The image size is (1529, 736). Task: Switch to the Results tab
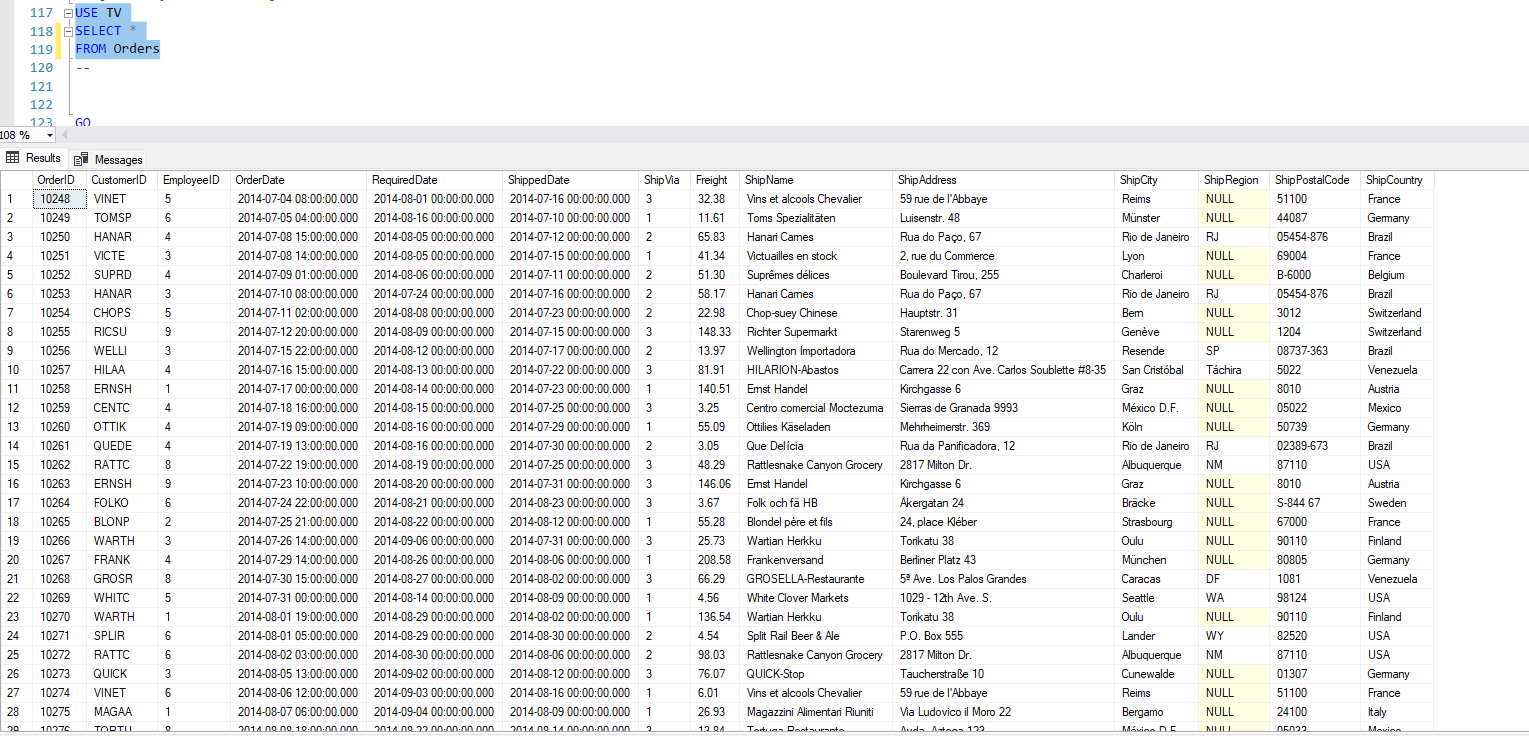pos(42,158)
